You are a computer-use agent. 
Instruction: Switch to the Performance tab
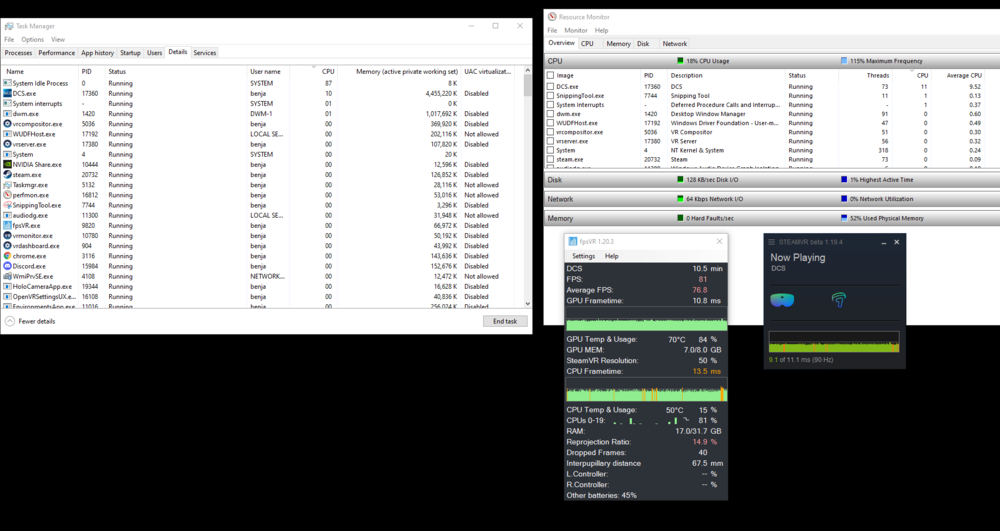point(57,53)
